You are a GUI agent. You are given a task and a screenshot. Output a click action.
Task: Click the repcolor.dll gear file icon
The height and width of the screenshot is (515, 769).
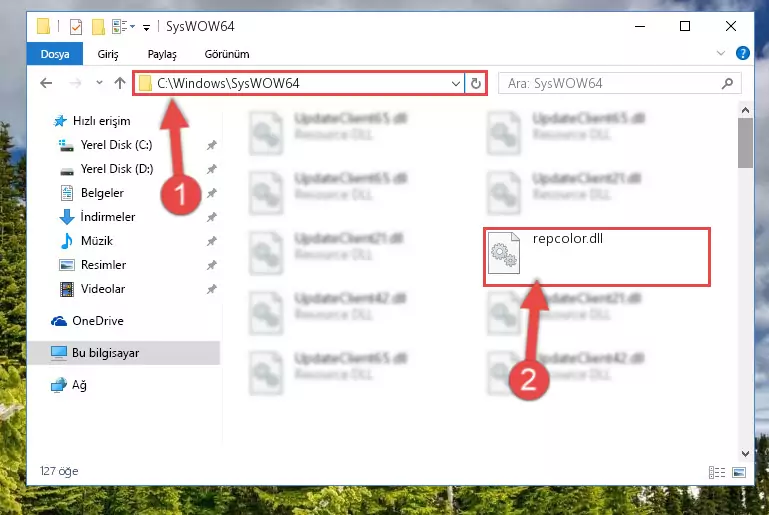504,253
